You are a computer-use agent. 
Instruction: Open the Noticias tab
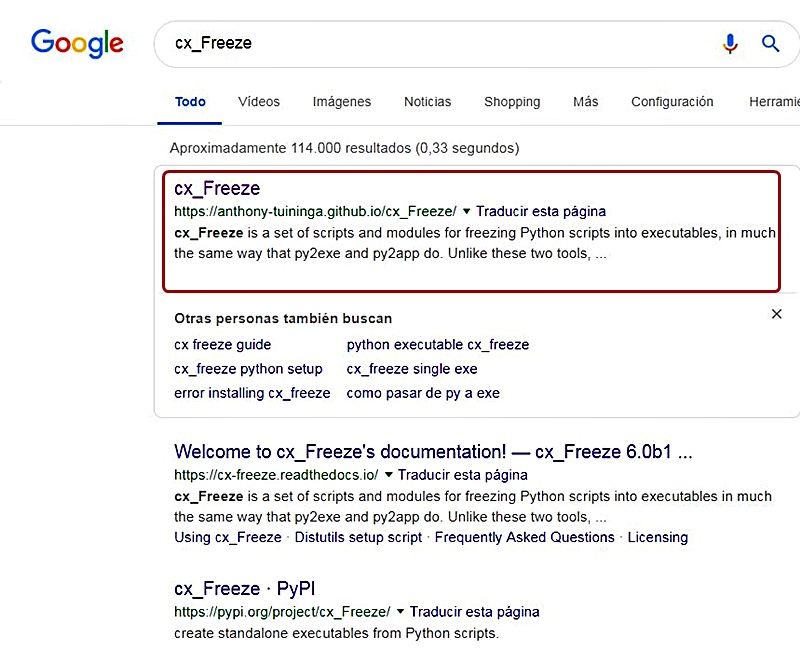pos(427,102)
